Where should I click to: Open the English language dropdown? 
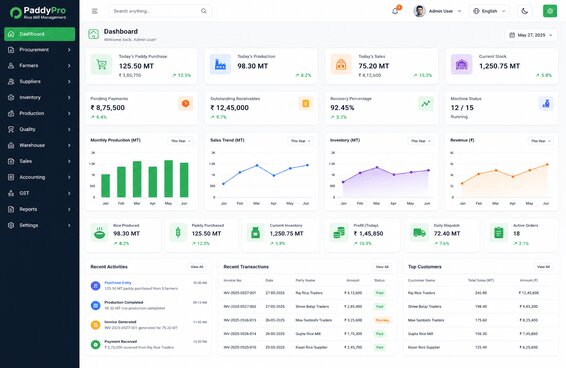click(x=489, y=11)
